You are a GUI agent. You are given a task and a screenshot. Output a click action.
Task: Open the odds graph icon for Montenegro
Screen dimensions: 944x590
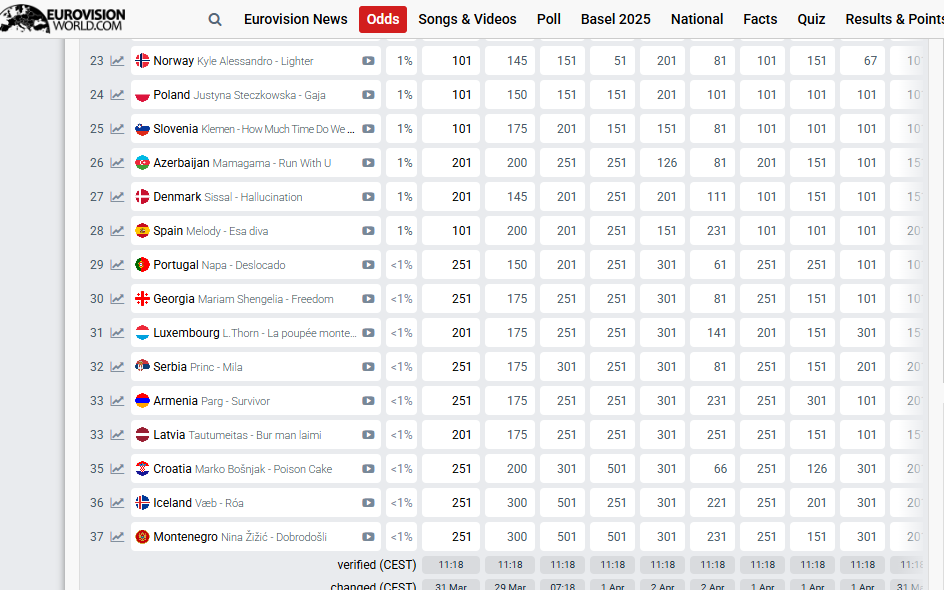pyautogui.click(x=117, y=537)
